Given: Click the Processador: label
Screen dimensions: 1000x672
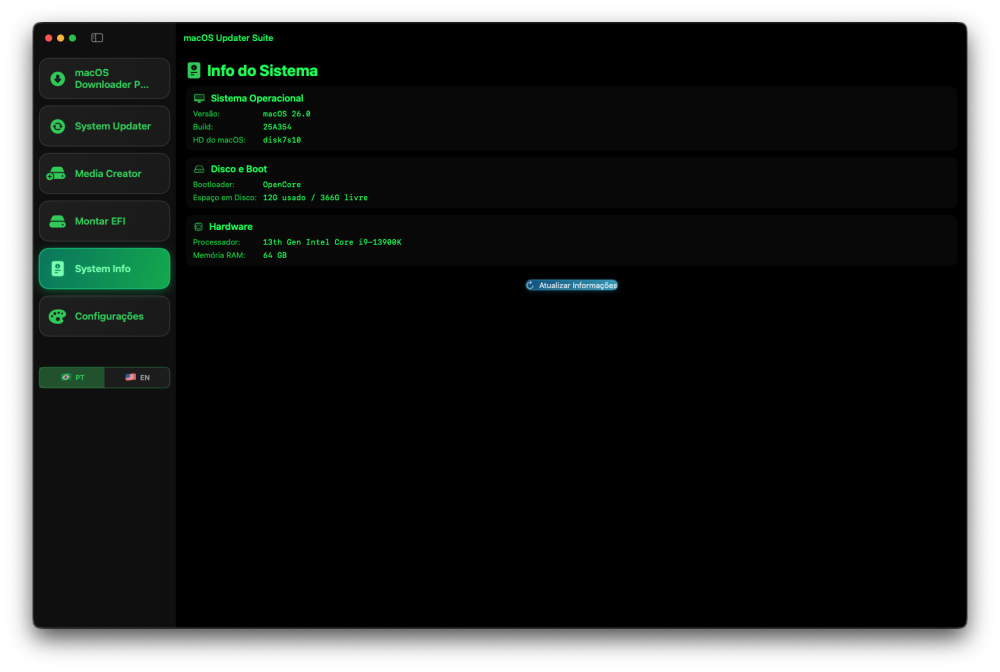Looking at the screenshot, I should [216, 242].
